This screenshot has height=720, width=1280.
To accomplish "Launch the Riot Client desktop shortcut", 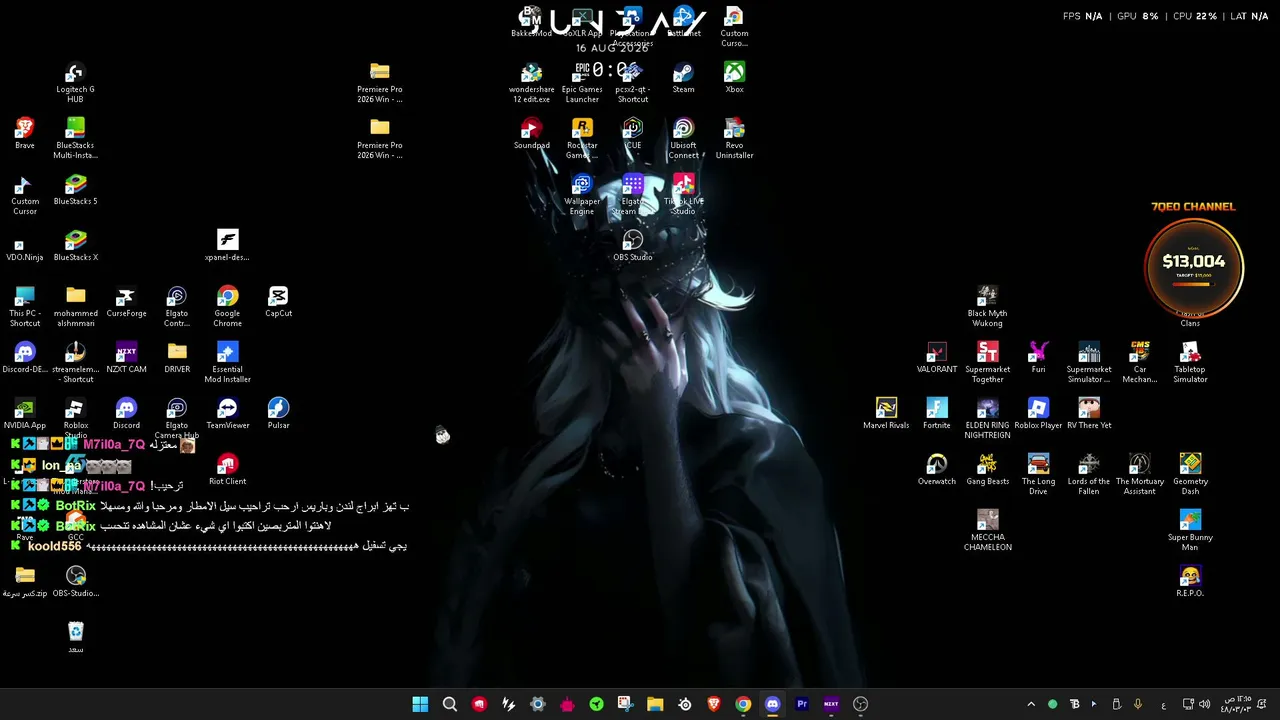I will click(x=227, y=470).
